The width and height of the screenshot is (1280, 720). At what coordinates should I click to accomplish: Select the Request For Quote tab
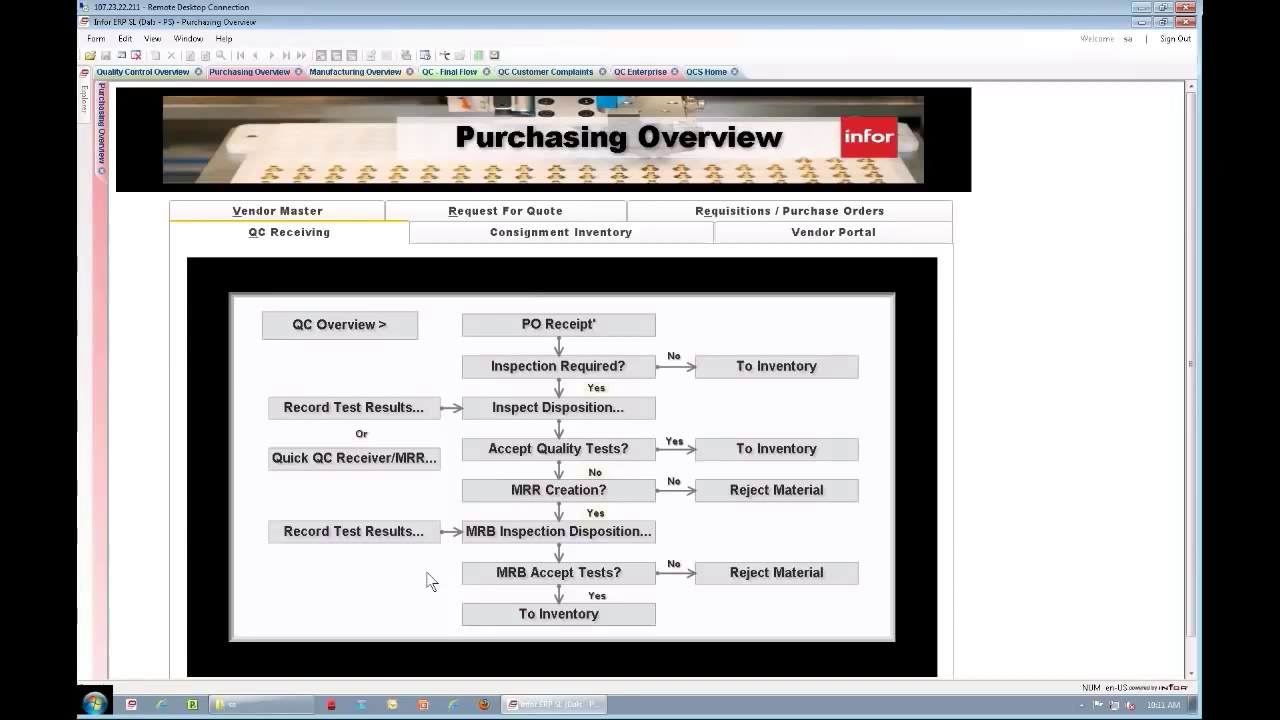(x=505, y=211)
